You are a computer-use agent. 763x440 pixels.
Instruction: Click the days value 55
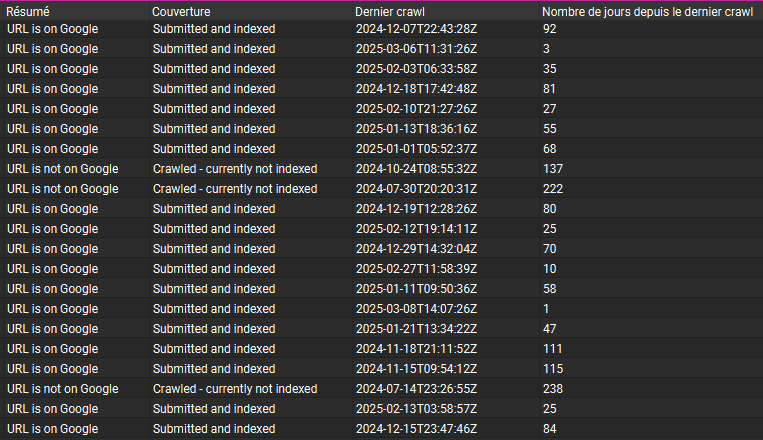(x=550, y=128)
